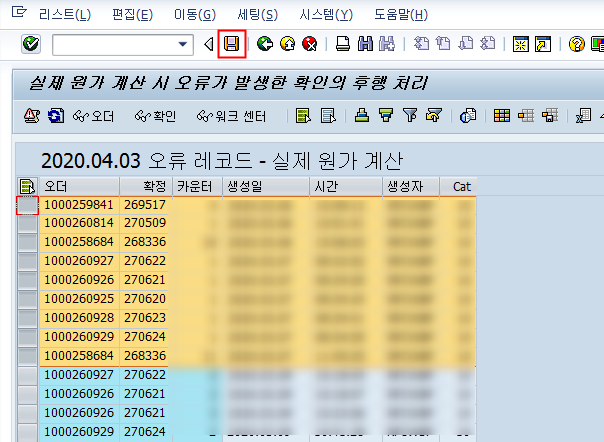Image resolution: width=604 pixels, height=442 pixels.
Task: Click the 시간 column header
Action: tap(346, 187)
